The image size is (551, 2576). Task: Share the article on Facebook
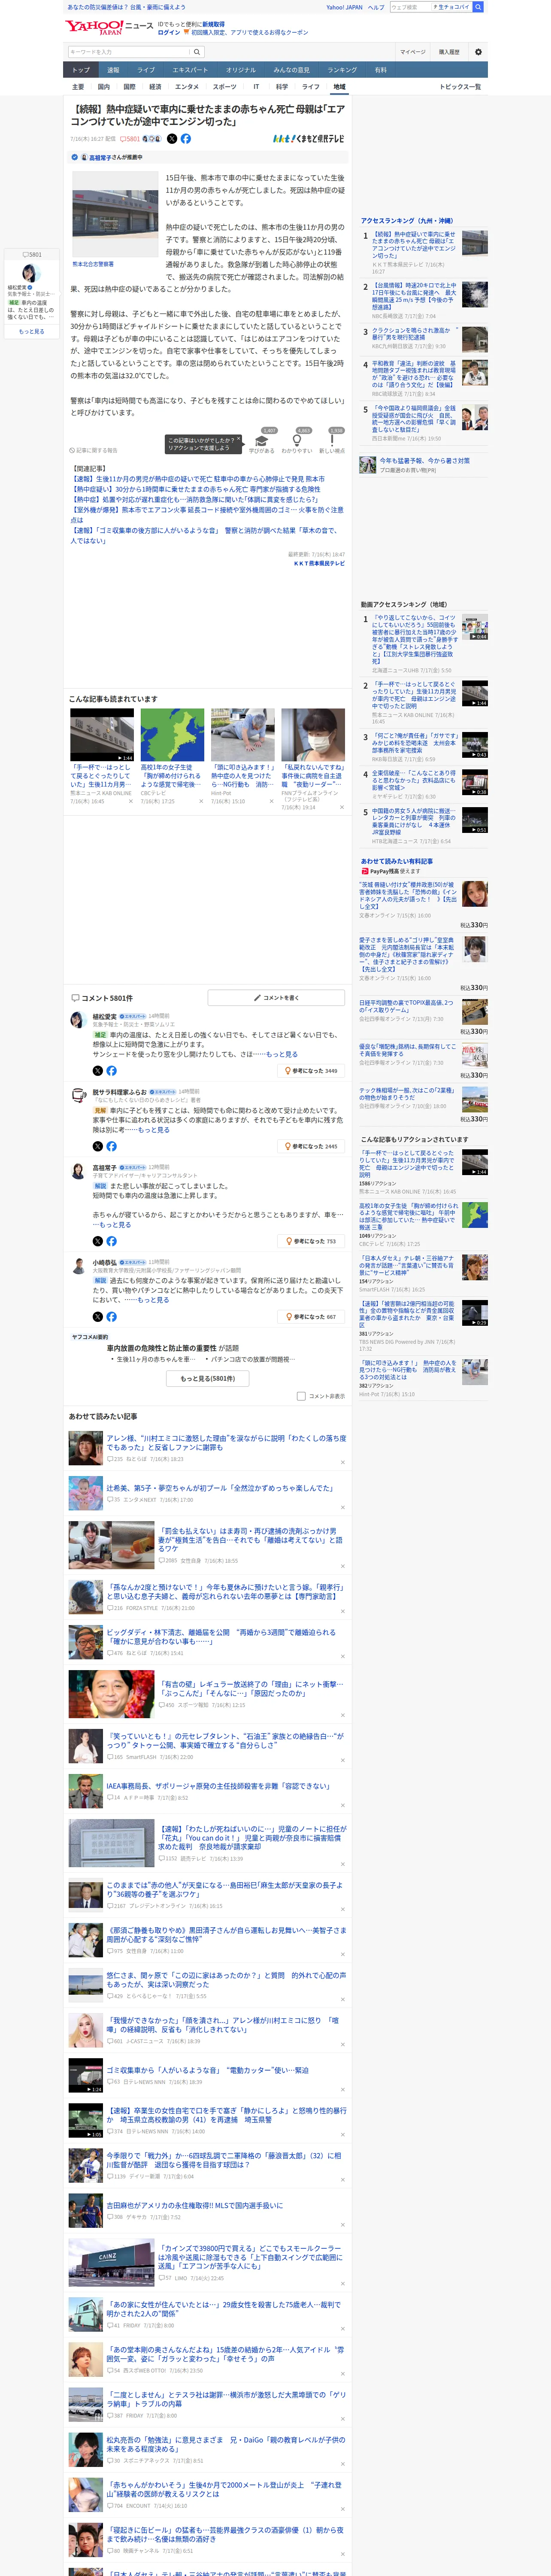coord(186,139)
